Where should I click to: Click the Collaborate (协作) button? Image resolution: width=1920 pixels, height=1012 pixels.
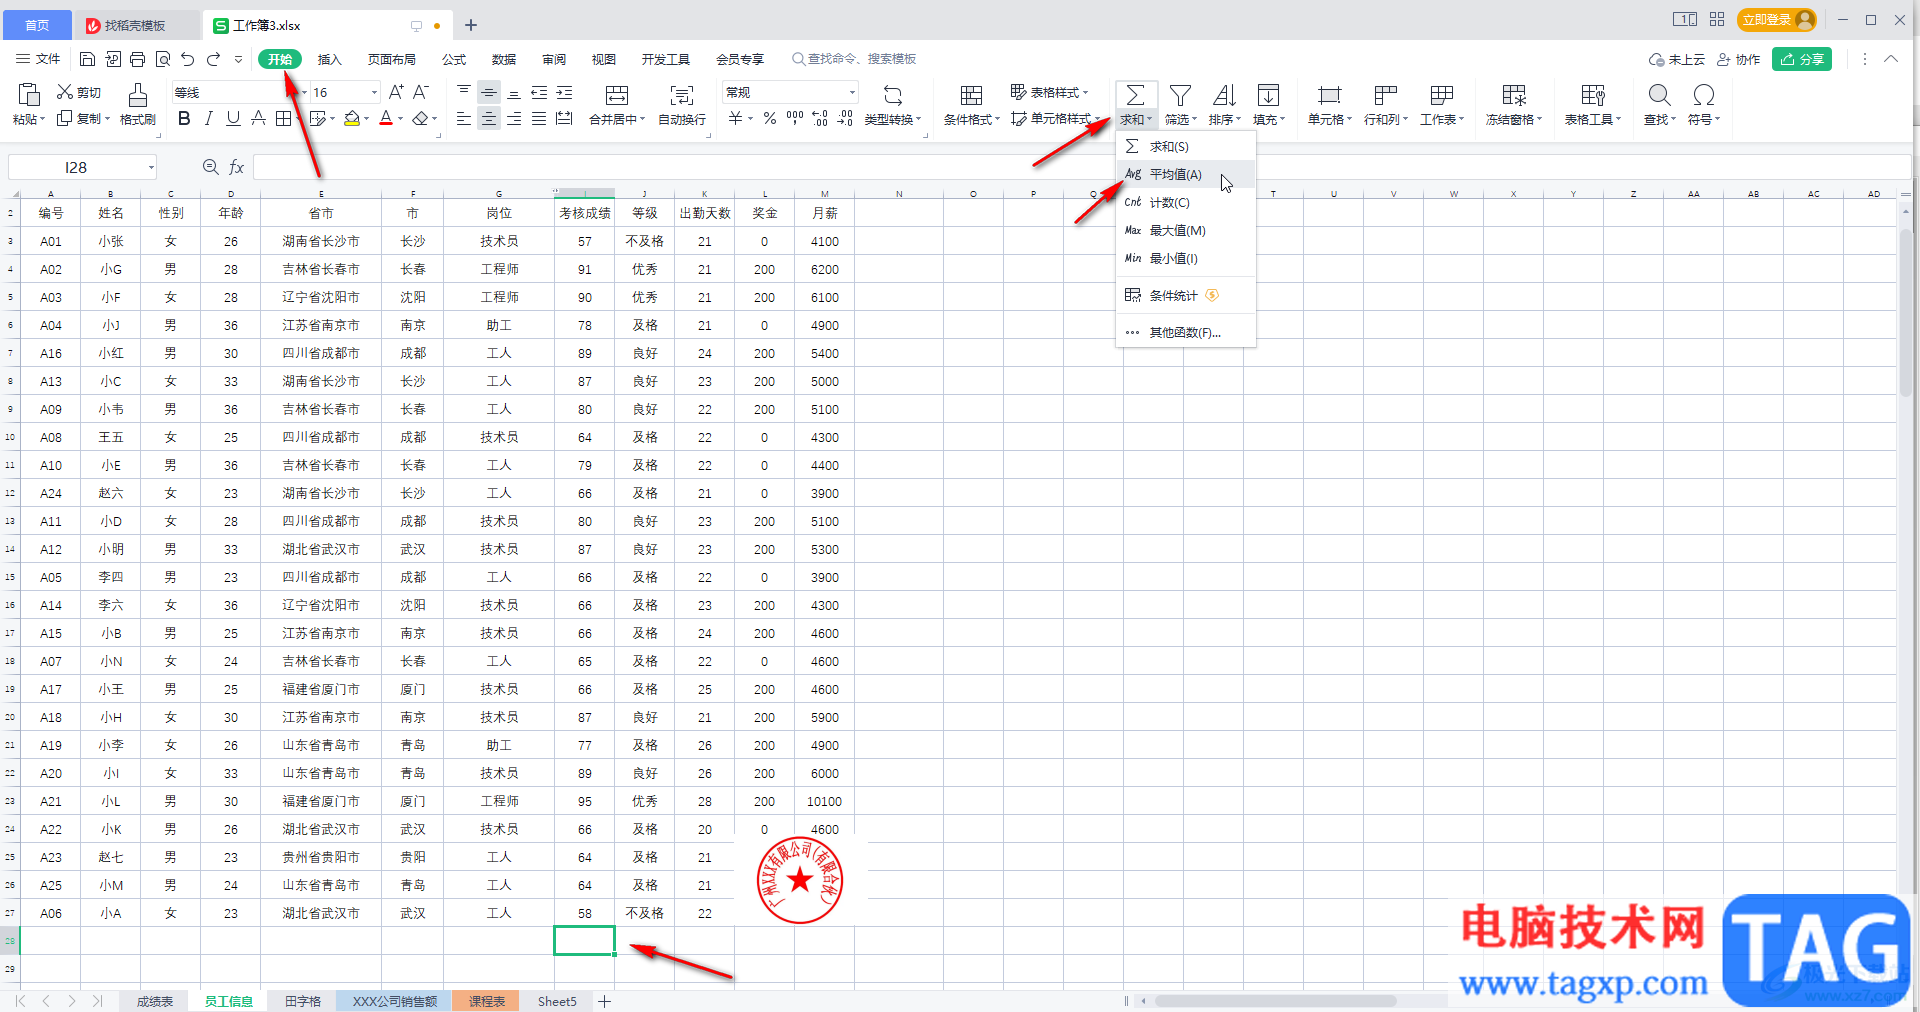(x=1738, y=59)
